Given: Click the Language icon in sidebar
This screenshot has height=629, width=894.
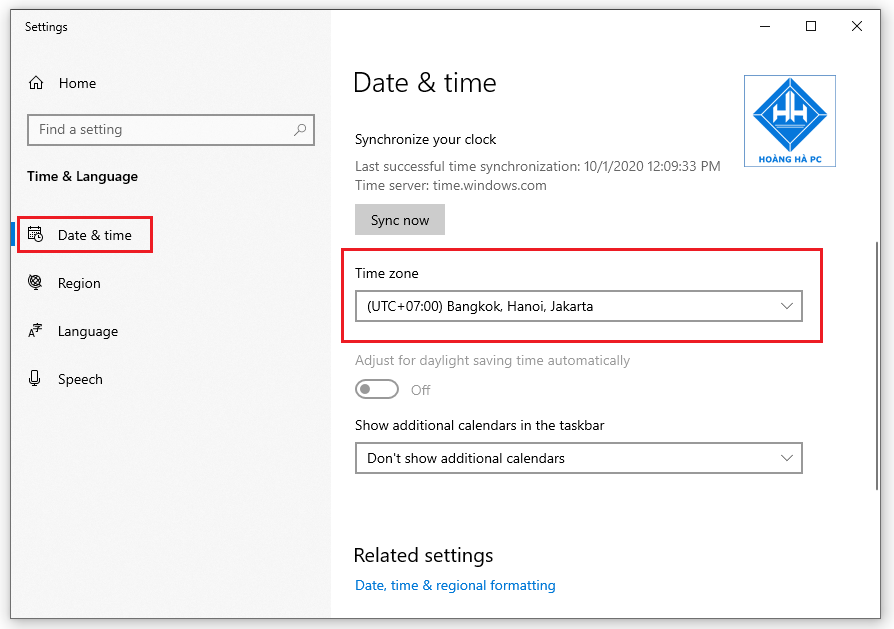Looking at the screenshot, I should (37, 331).
